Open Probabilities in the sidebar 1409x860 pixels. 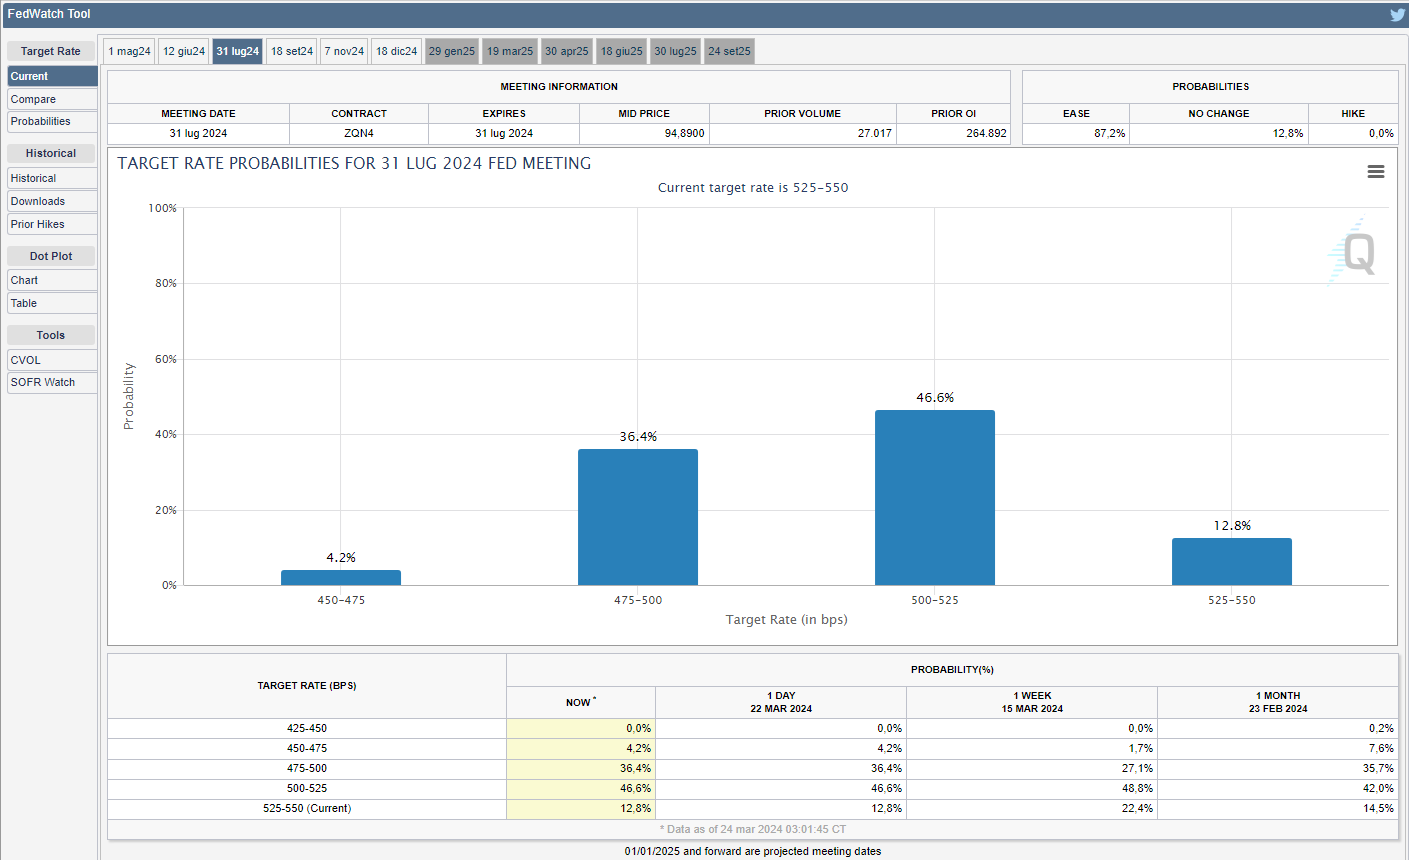52,122
